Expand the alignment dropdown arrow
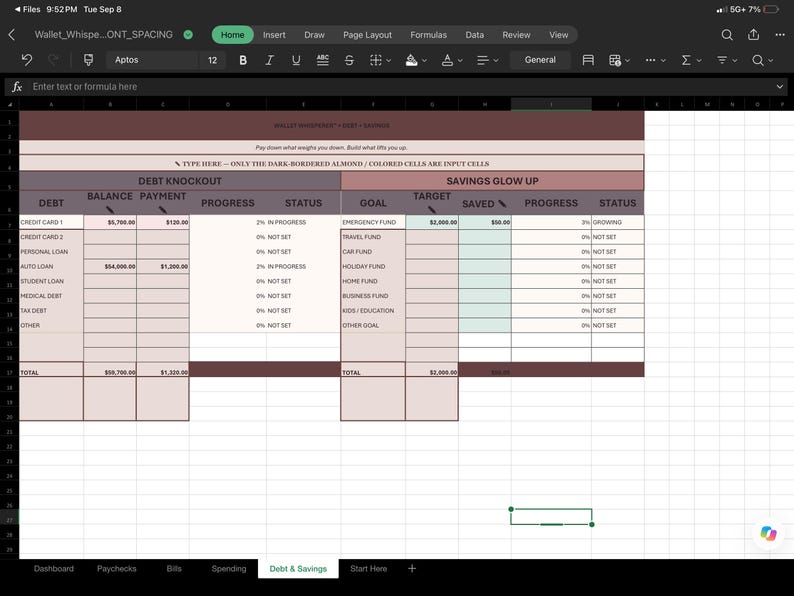Screen dimensions: 794x596 (496, 60)
